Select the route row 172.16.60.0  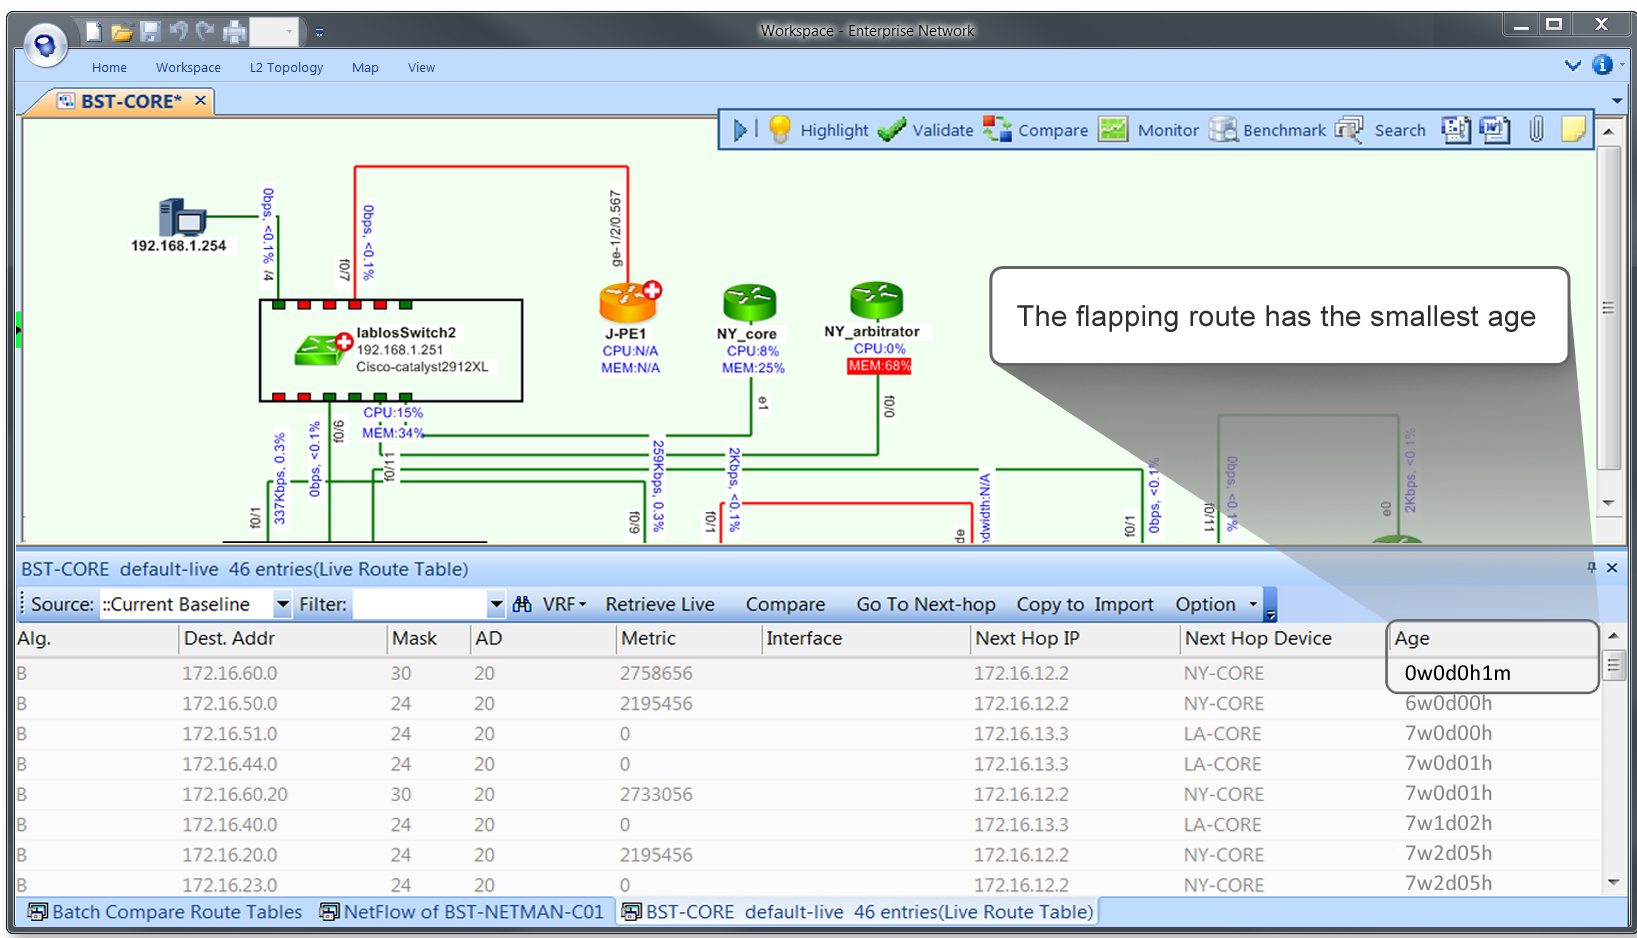tap(808, 673)
